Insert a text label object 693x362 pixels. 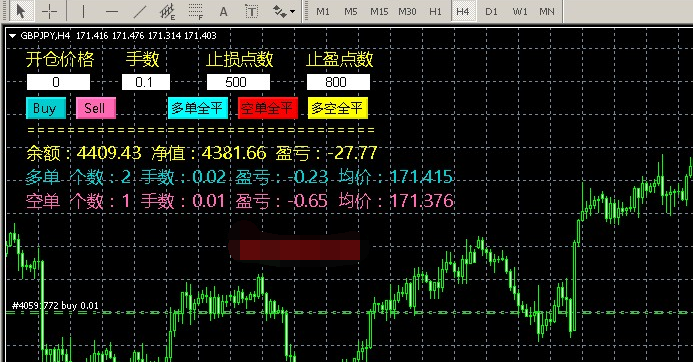(251, 11)
